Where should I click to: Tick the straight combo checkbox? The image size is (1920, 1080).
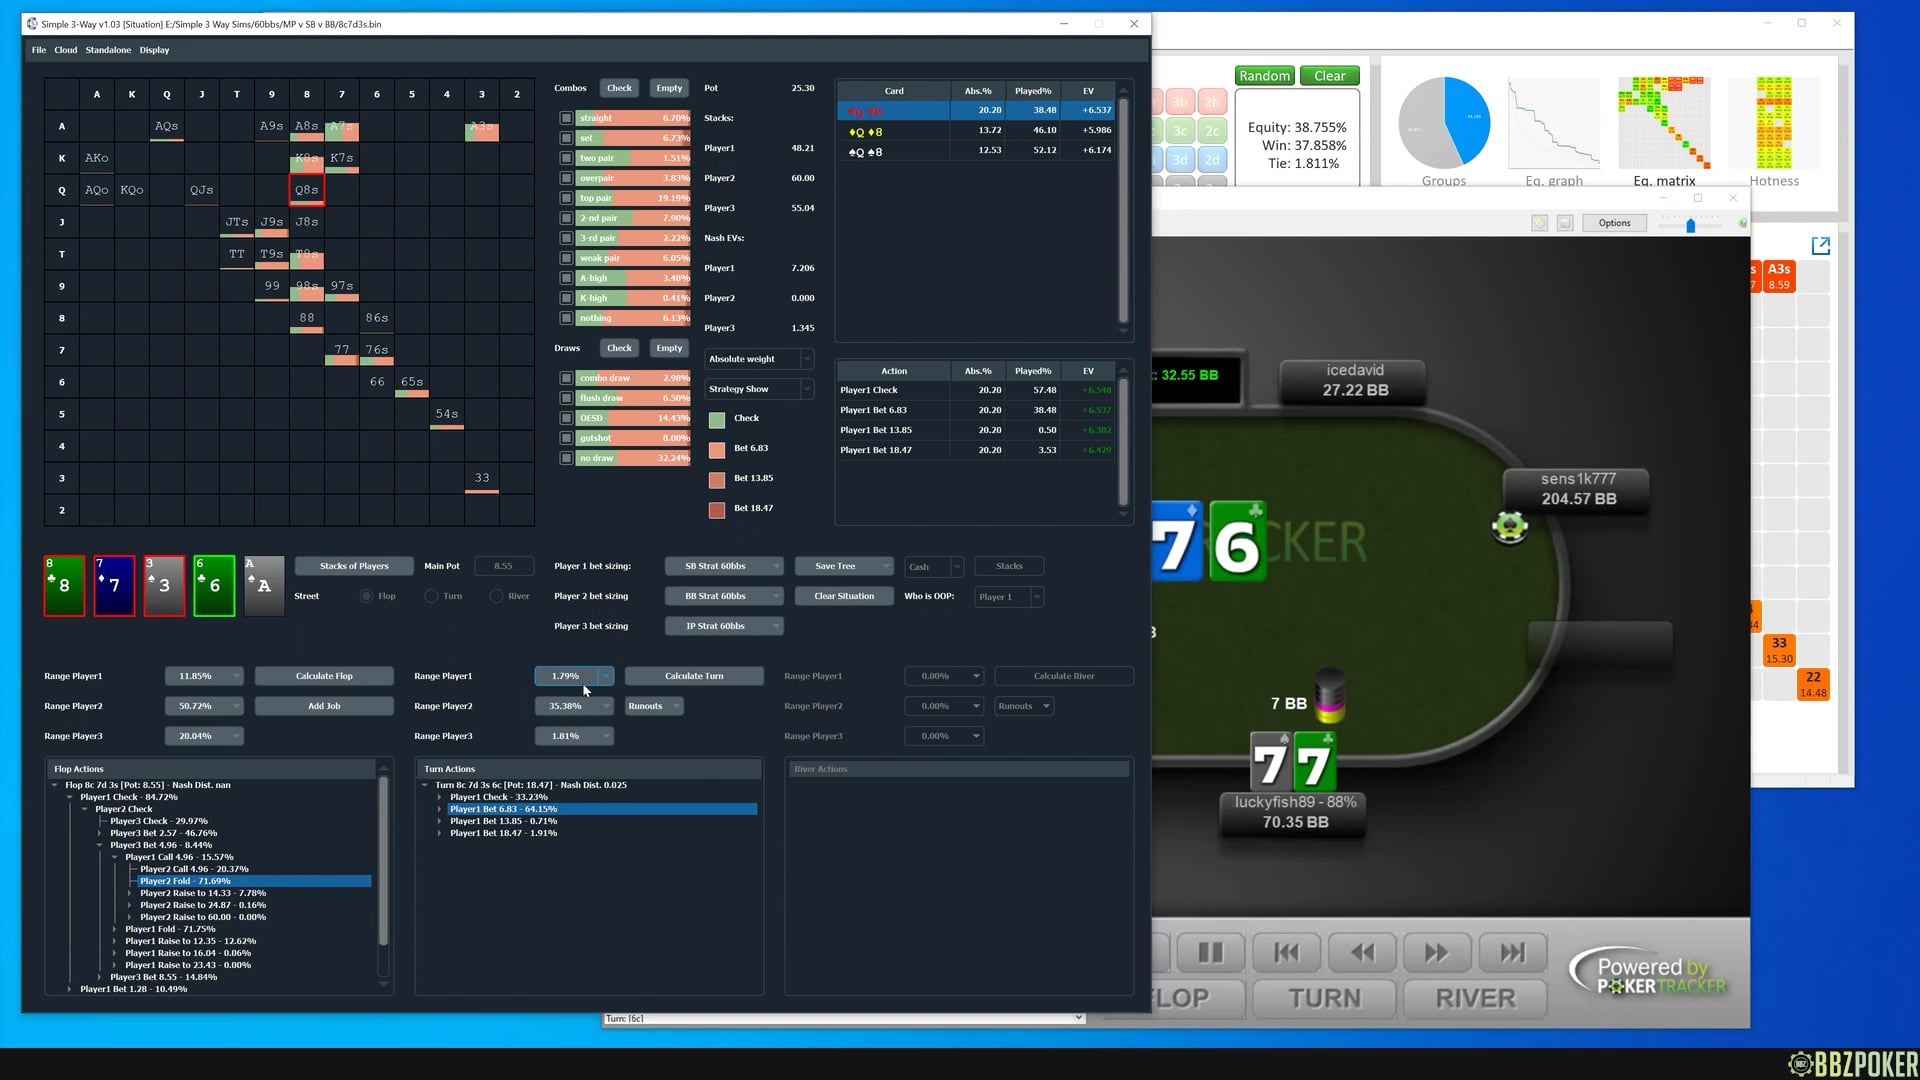566,118
